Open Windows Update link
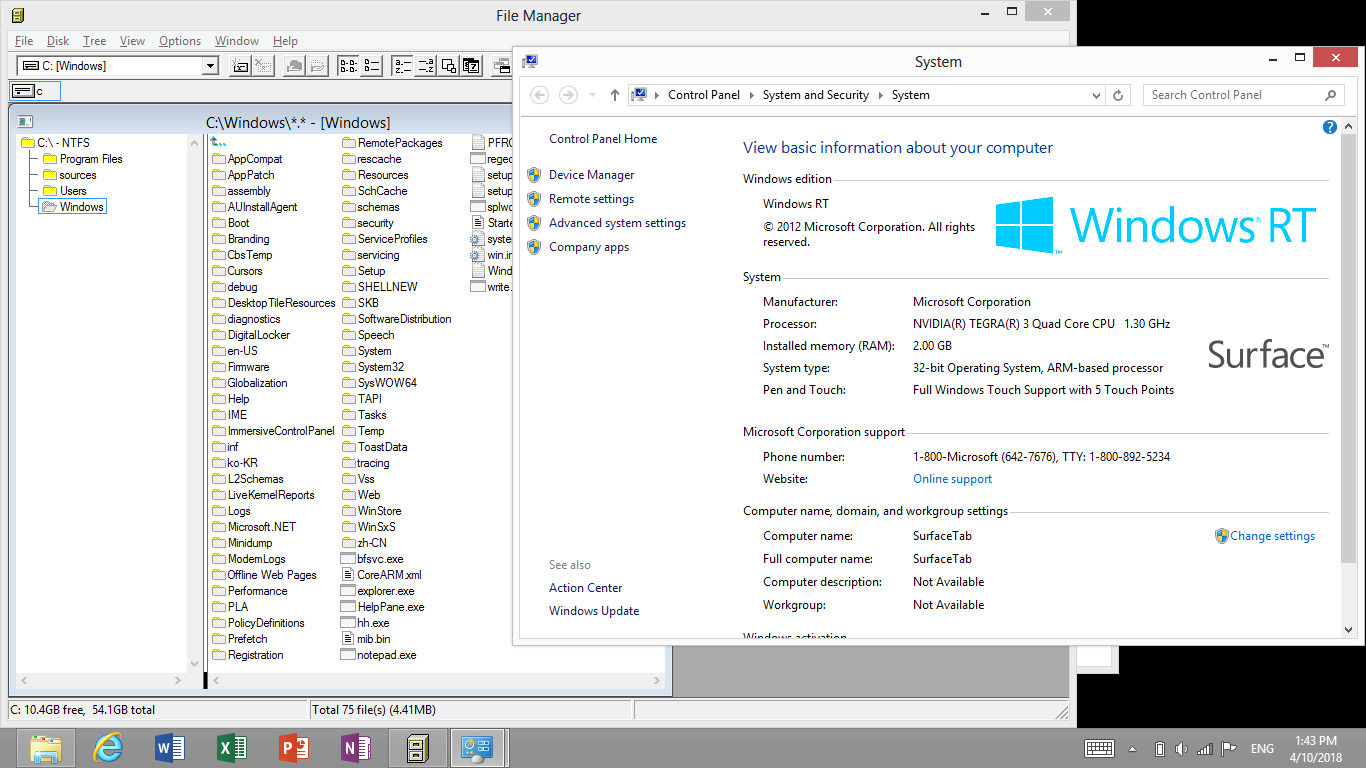 (594, 611)
